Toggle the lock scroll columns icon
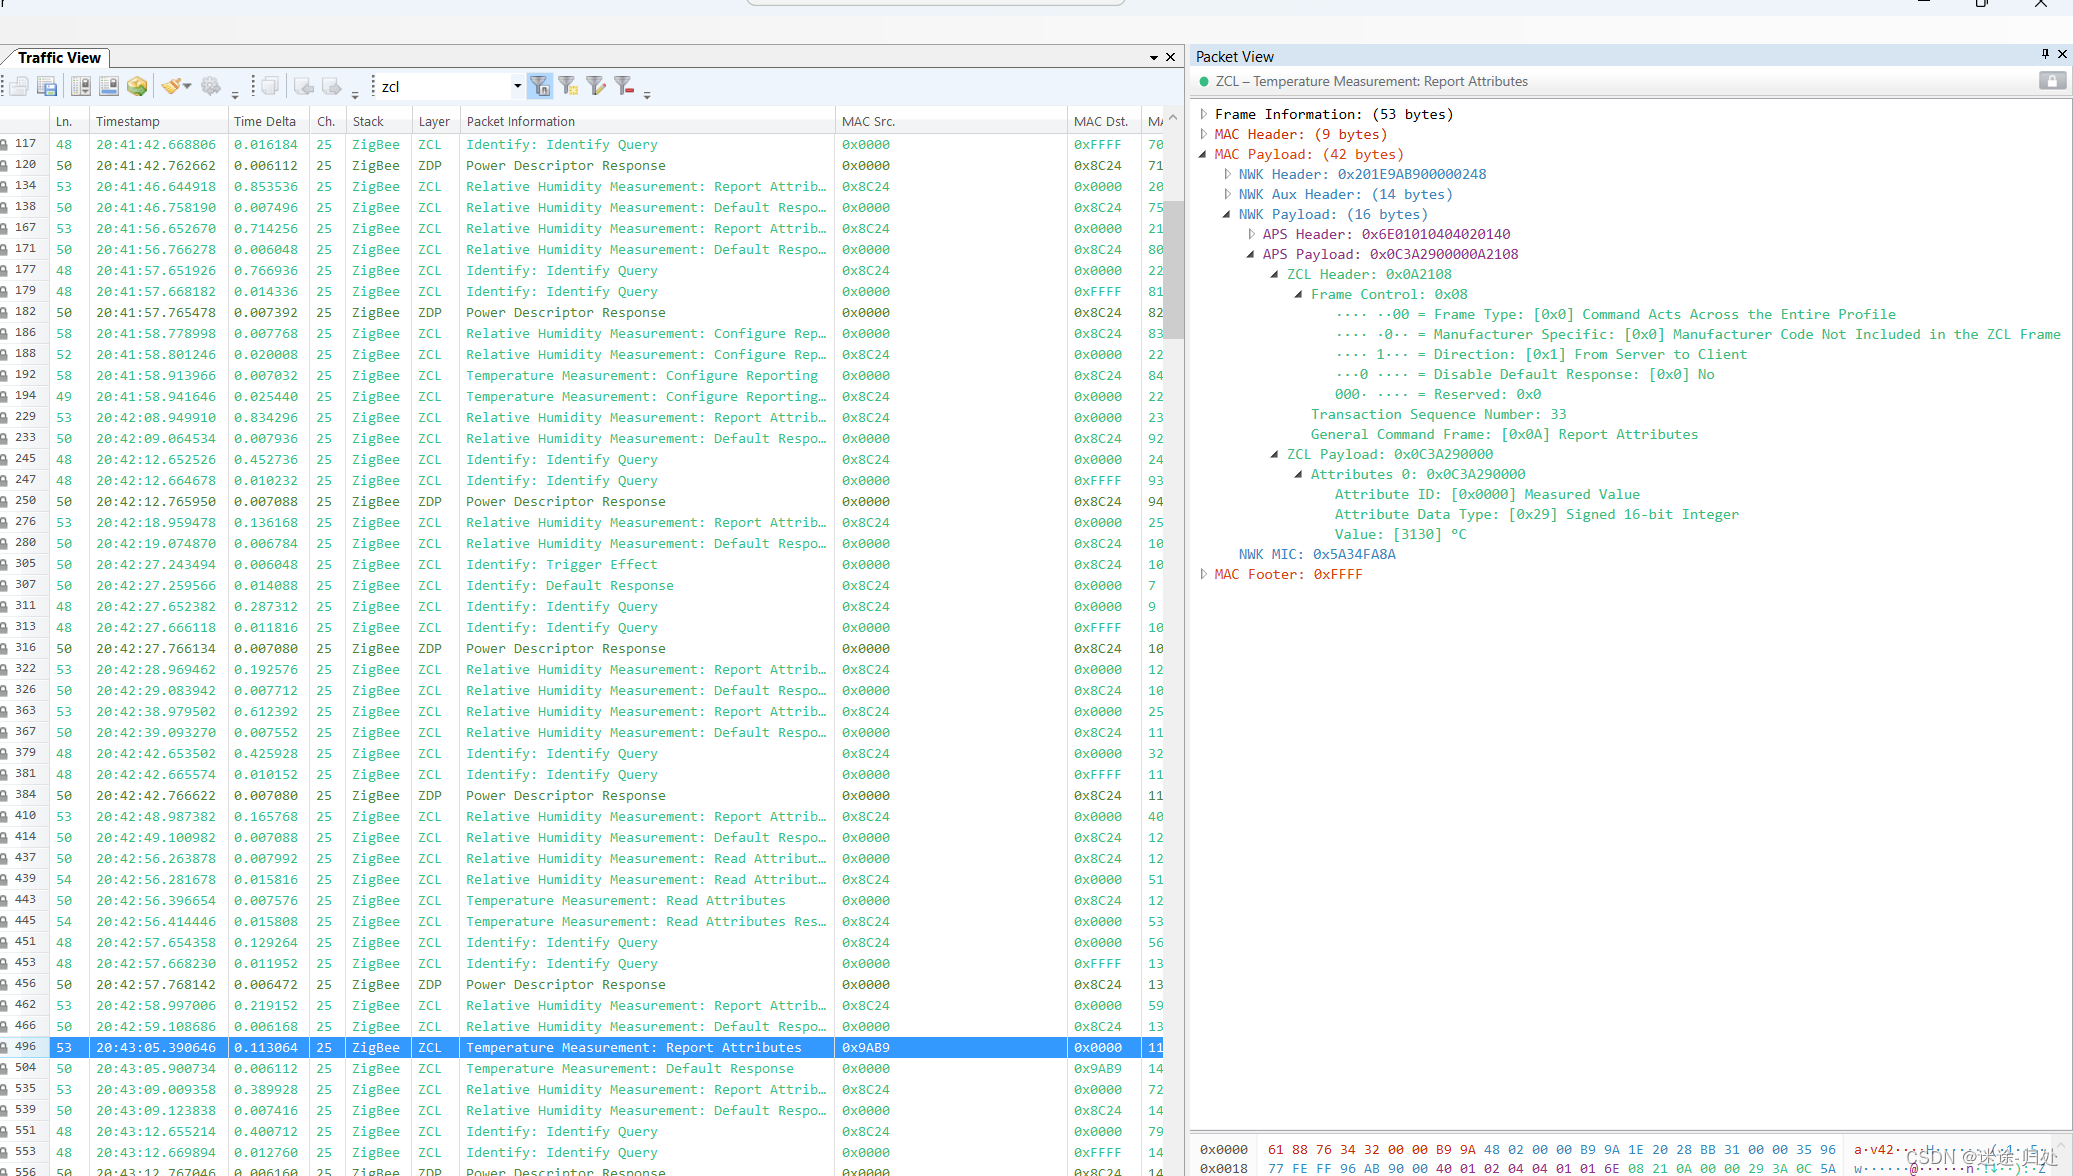 coord(81,87)
